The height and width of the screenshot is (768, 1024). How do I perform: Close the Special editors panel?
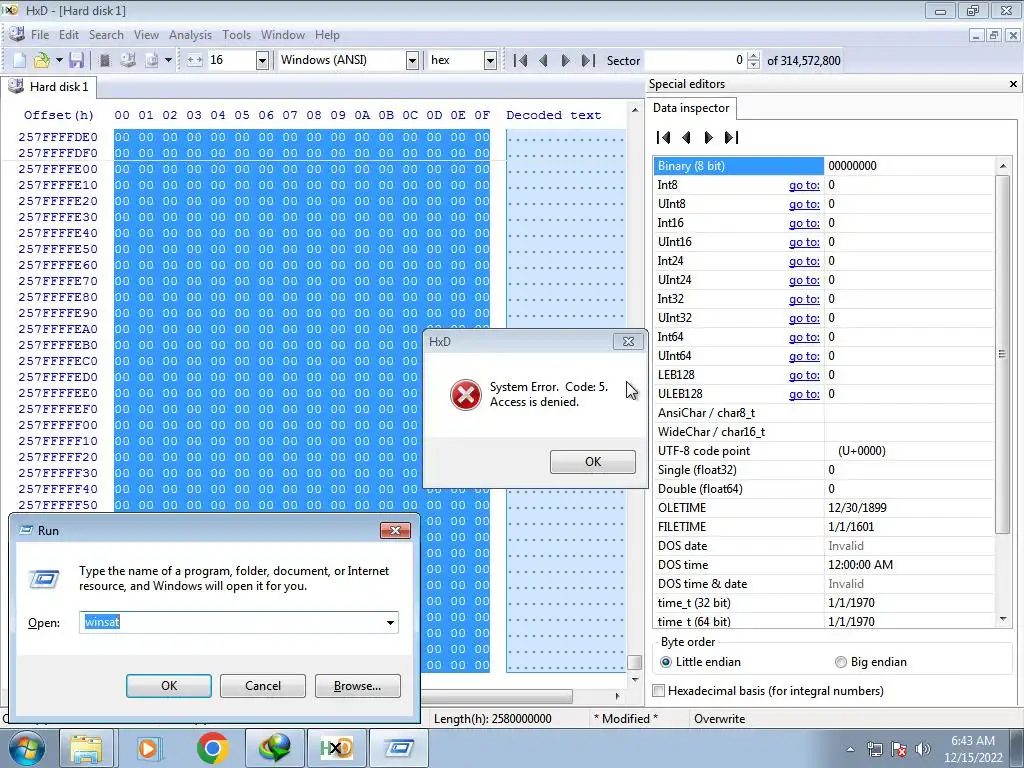(1013, 84)
